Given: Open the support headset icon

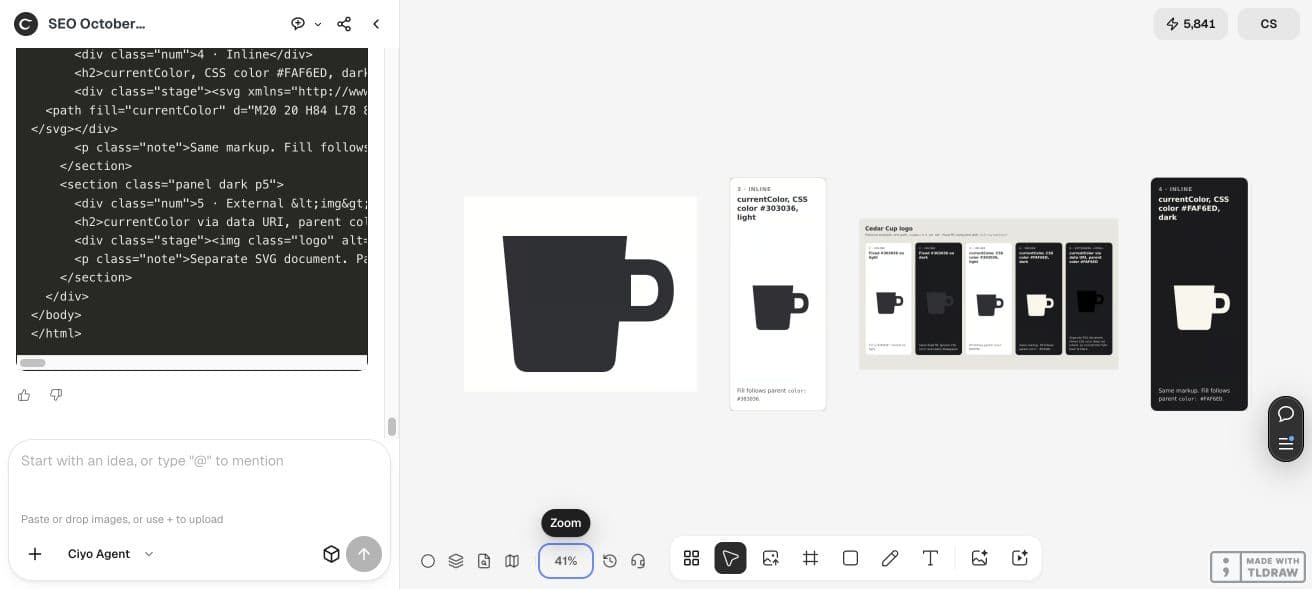Looking at the screenshot, I should pos(638,561).
